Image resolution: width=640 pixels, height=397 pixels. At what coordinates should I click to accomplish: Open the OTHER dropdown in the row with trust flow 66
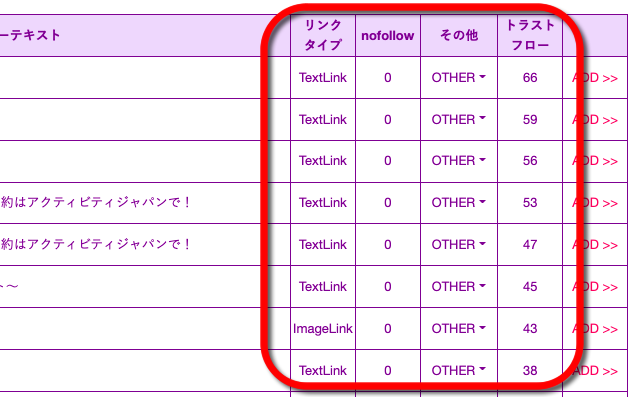pos(459,78)
